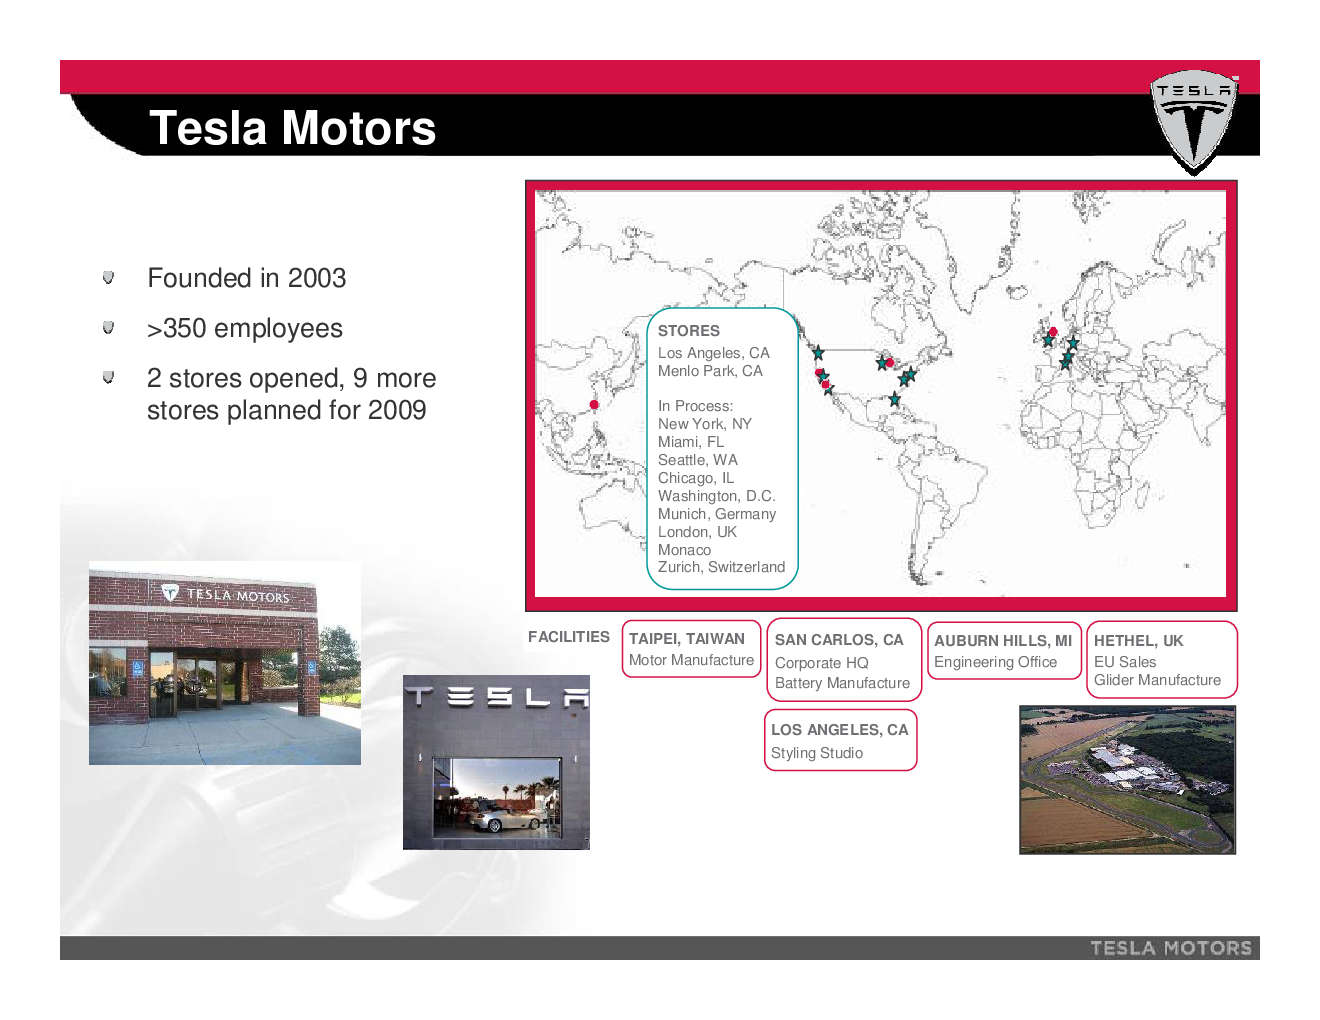Click the red dot marker over Taiwan
Viewport: 1320px width, 1020px height.
594,405
